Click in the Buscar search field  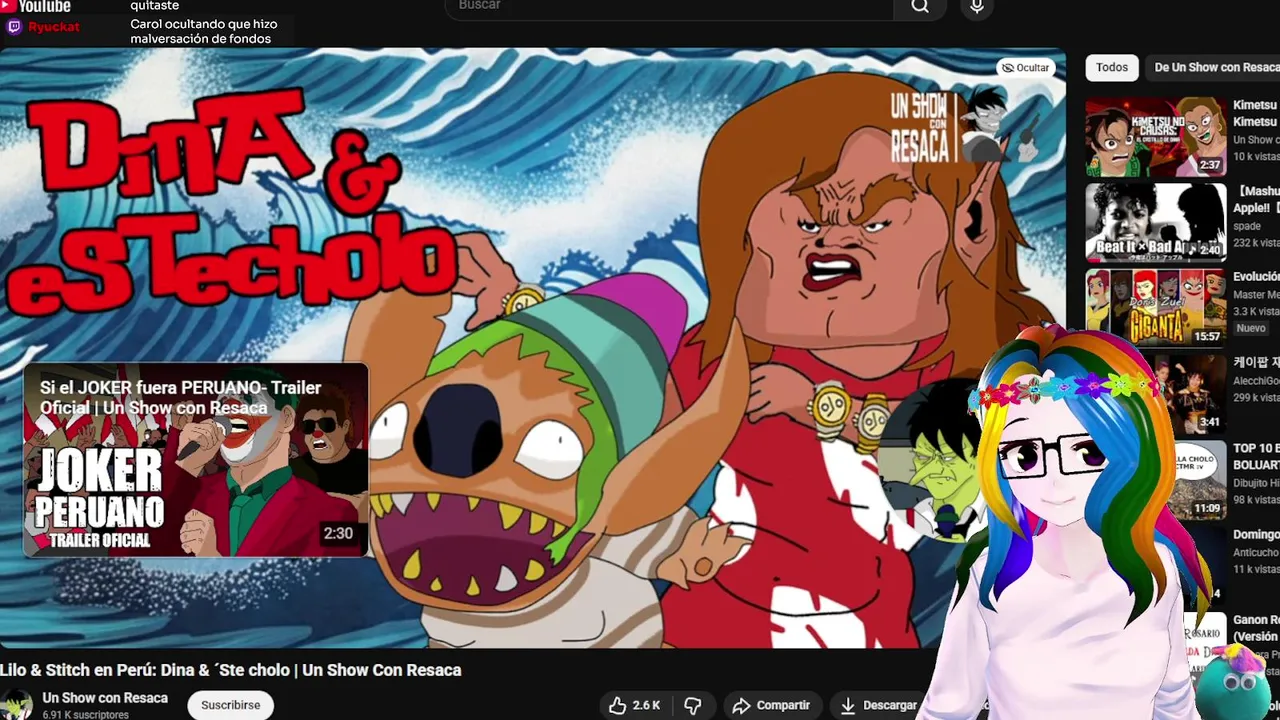pyautogui.click(x=669, y=7)
